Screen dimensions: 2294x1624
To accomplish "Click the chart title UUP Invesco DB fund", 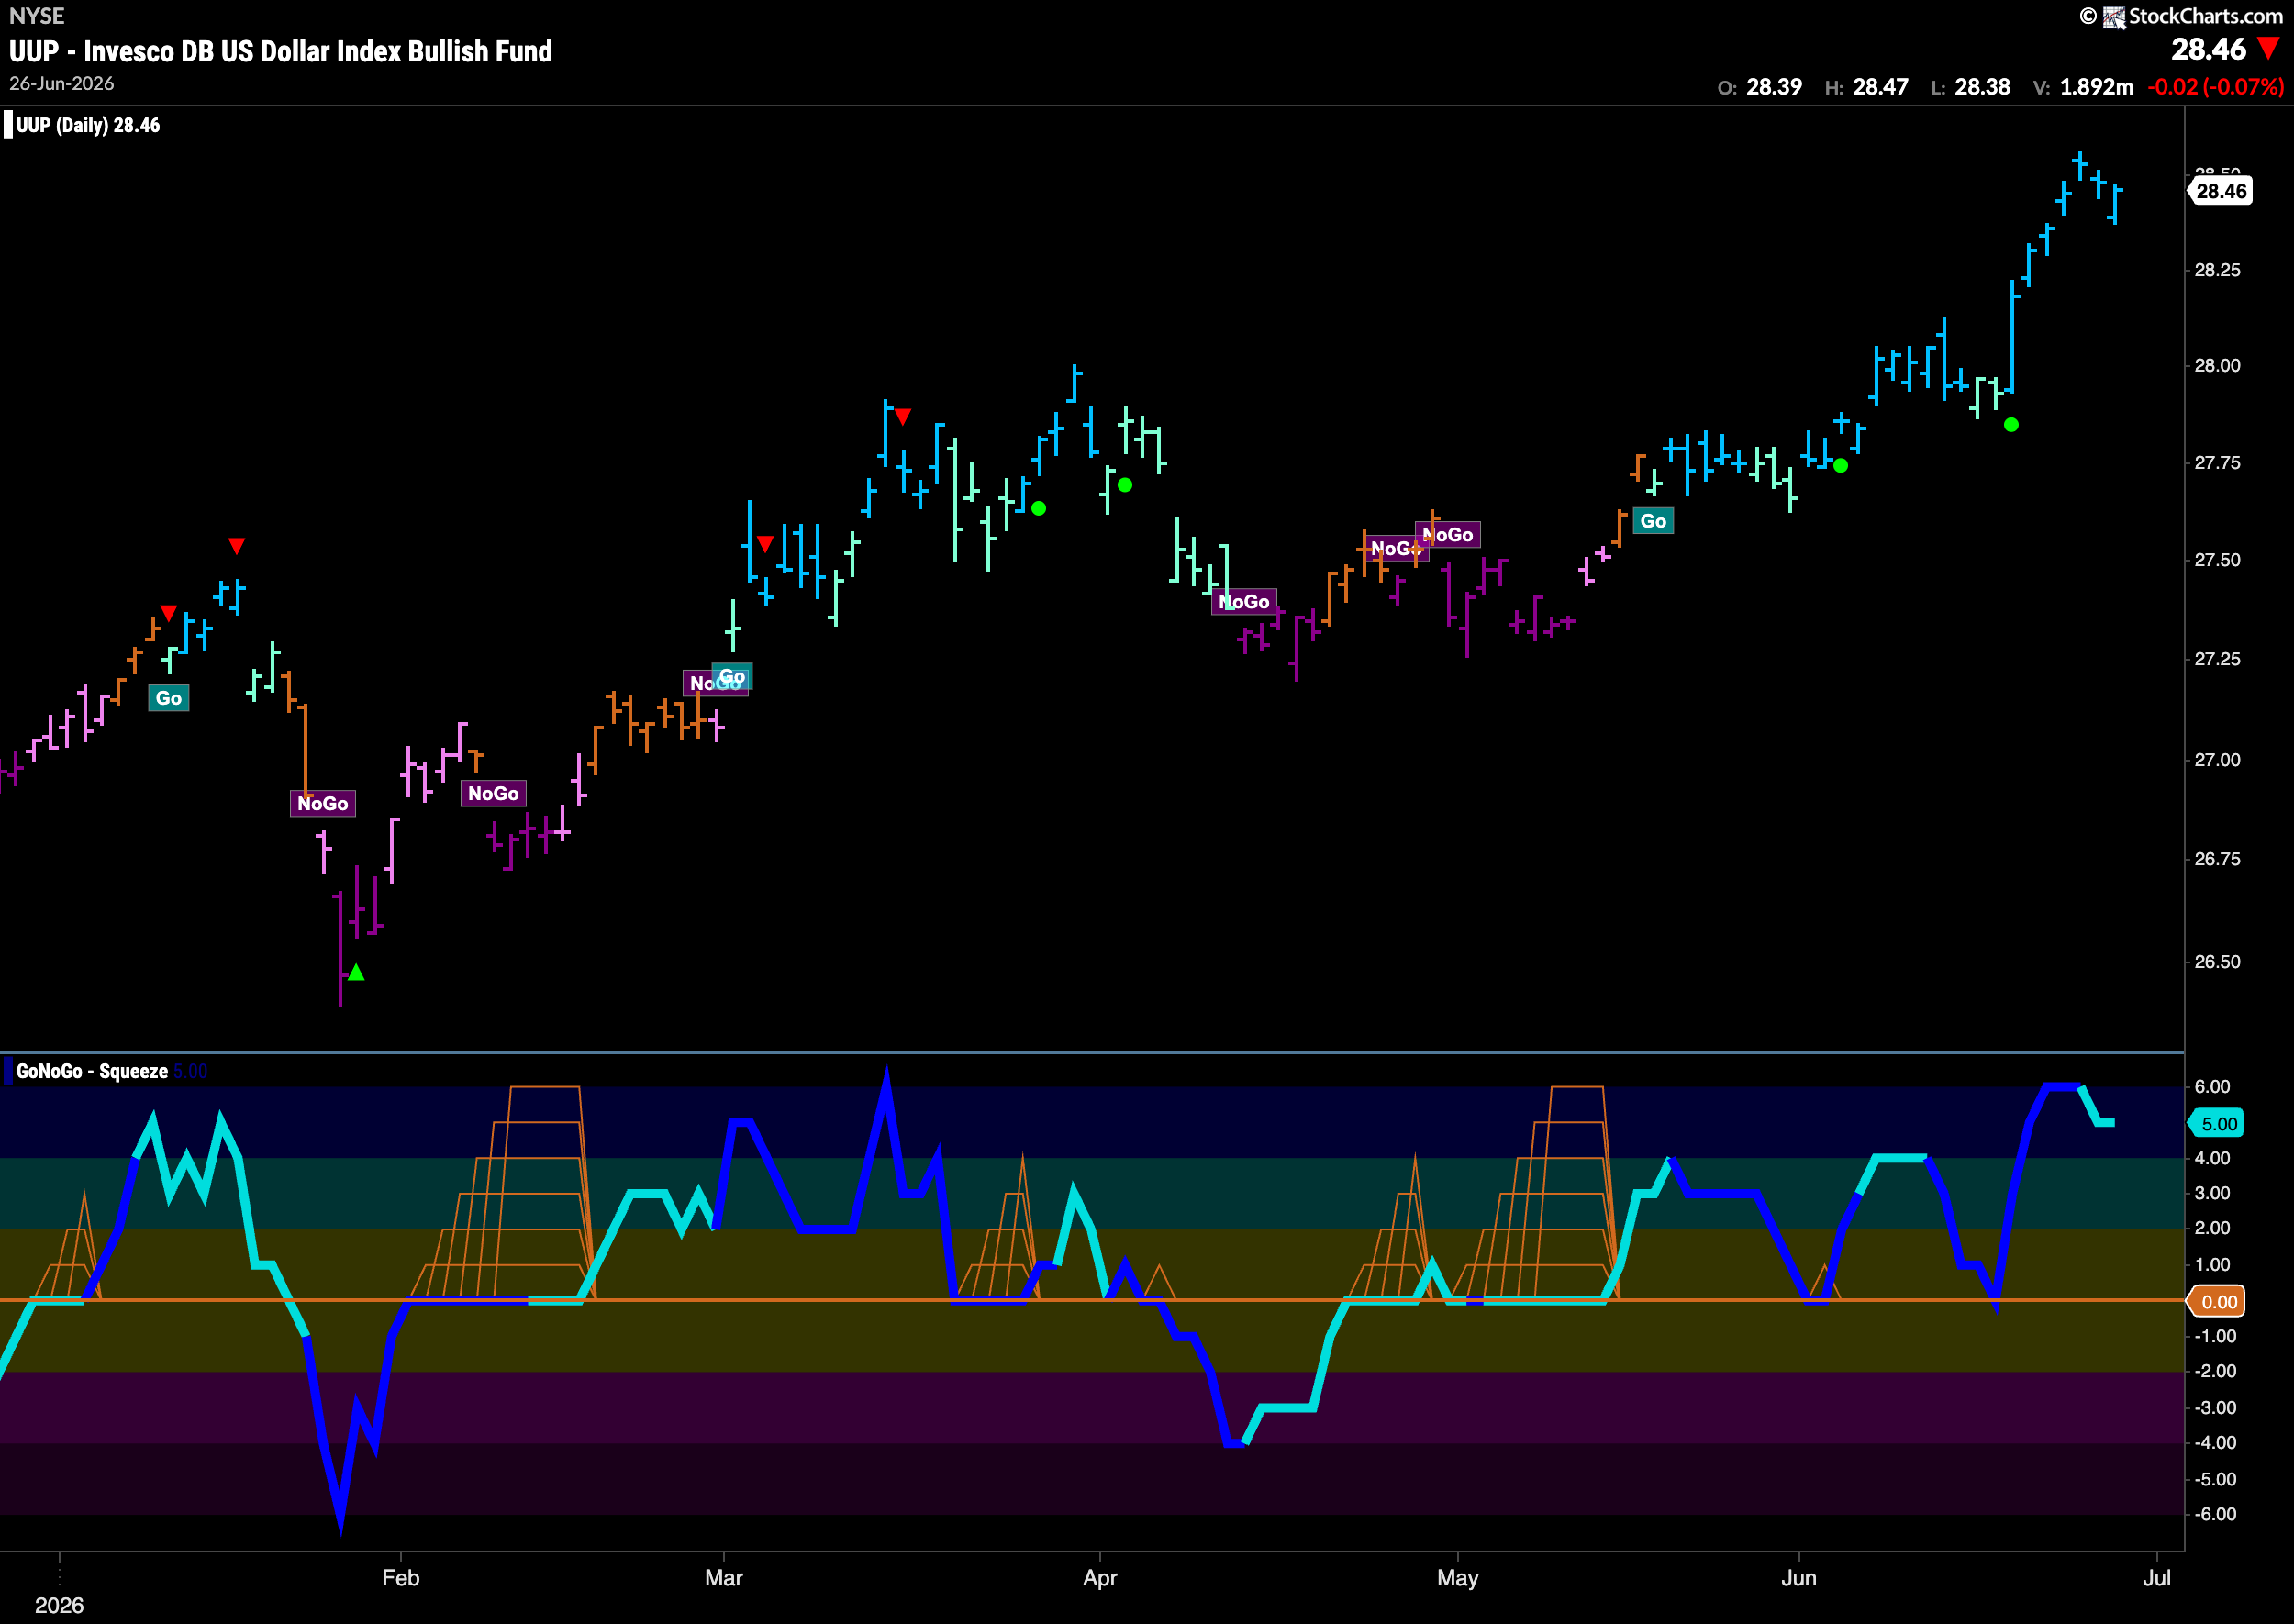I will click(281, 51).
